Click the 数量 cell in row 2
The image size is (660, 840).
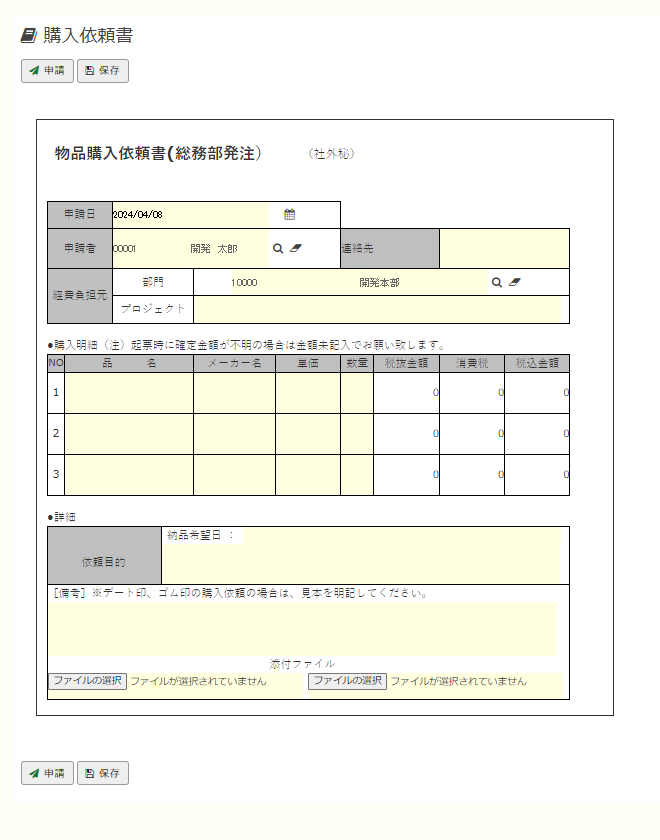pos(357,434)
